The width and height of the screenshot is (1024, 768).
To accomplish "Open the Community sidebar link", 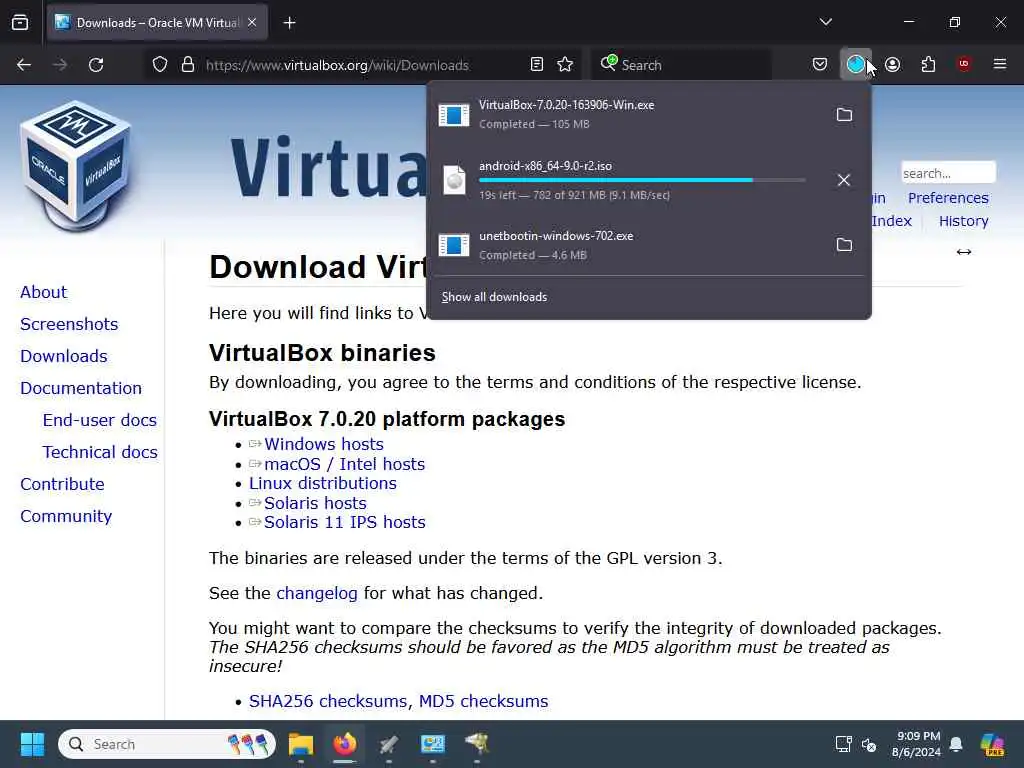I will 66,516.
